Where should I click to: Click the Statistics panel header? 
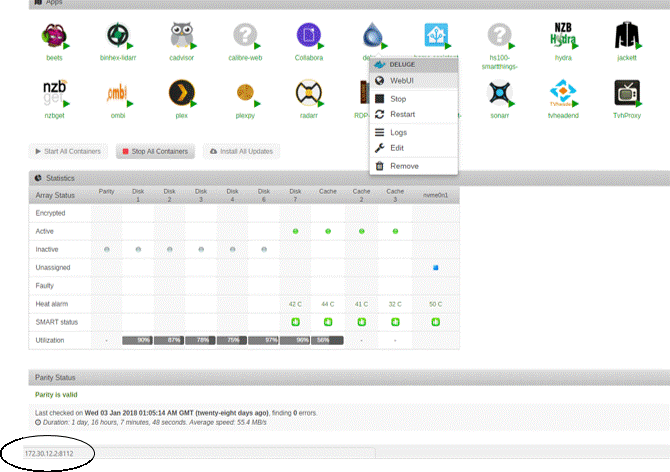(349, 178)
